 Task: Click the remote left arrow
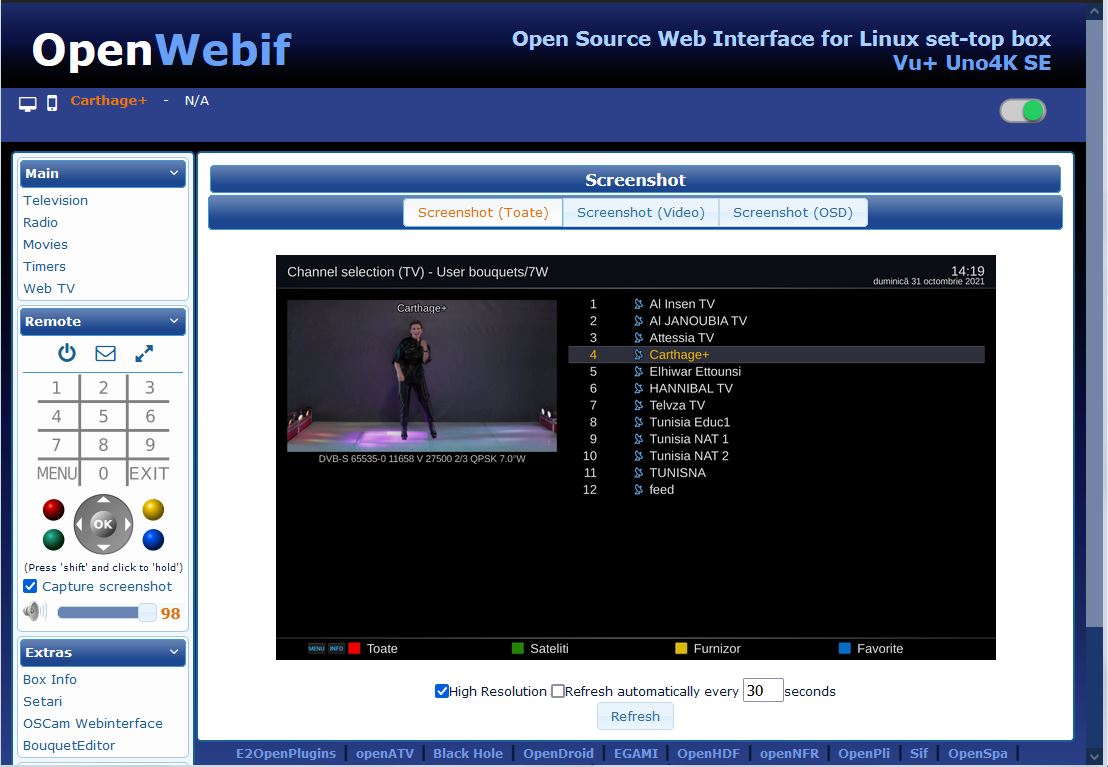(79, 524)
